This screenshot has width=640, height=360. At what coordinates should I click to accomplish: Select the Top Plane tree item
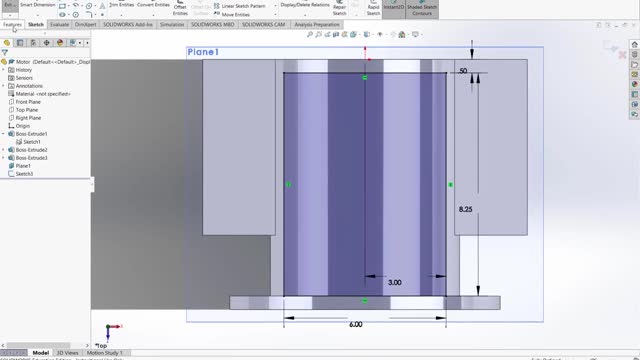[27, 110]
